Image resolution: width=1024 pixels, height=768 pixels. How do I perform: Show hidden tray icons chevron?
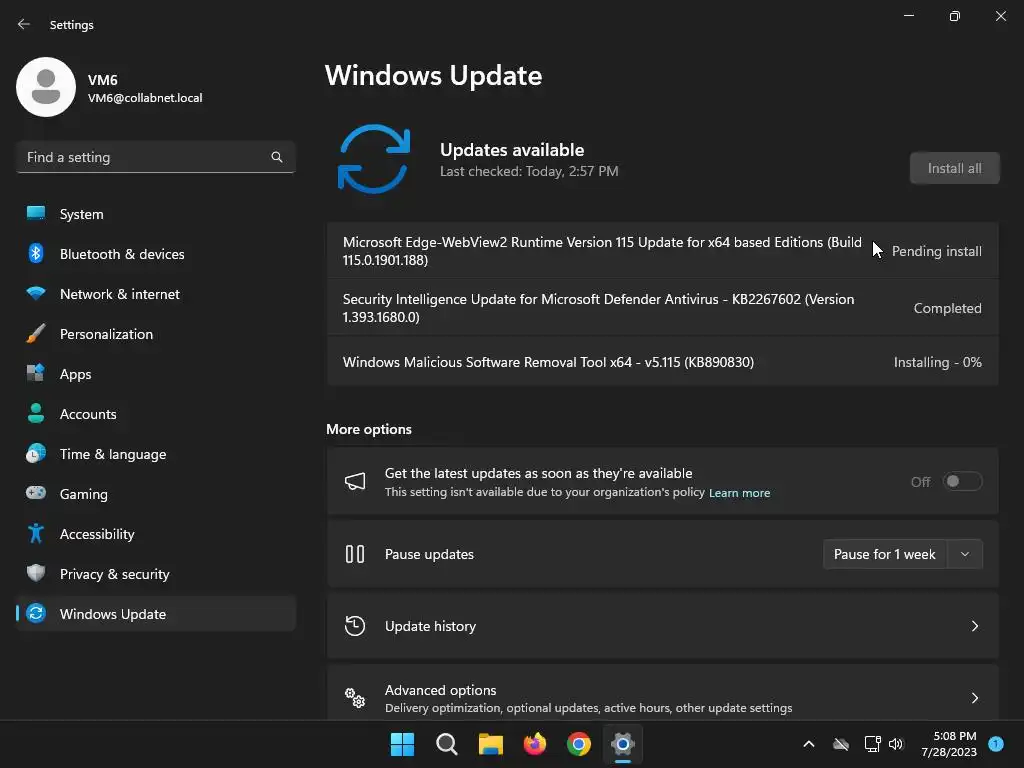808,744
